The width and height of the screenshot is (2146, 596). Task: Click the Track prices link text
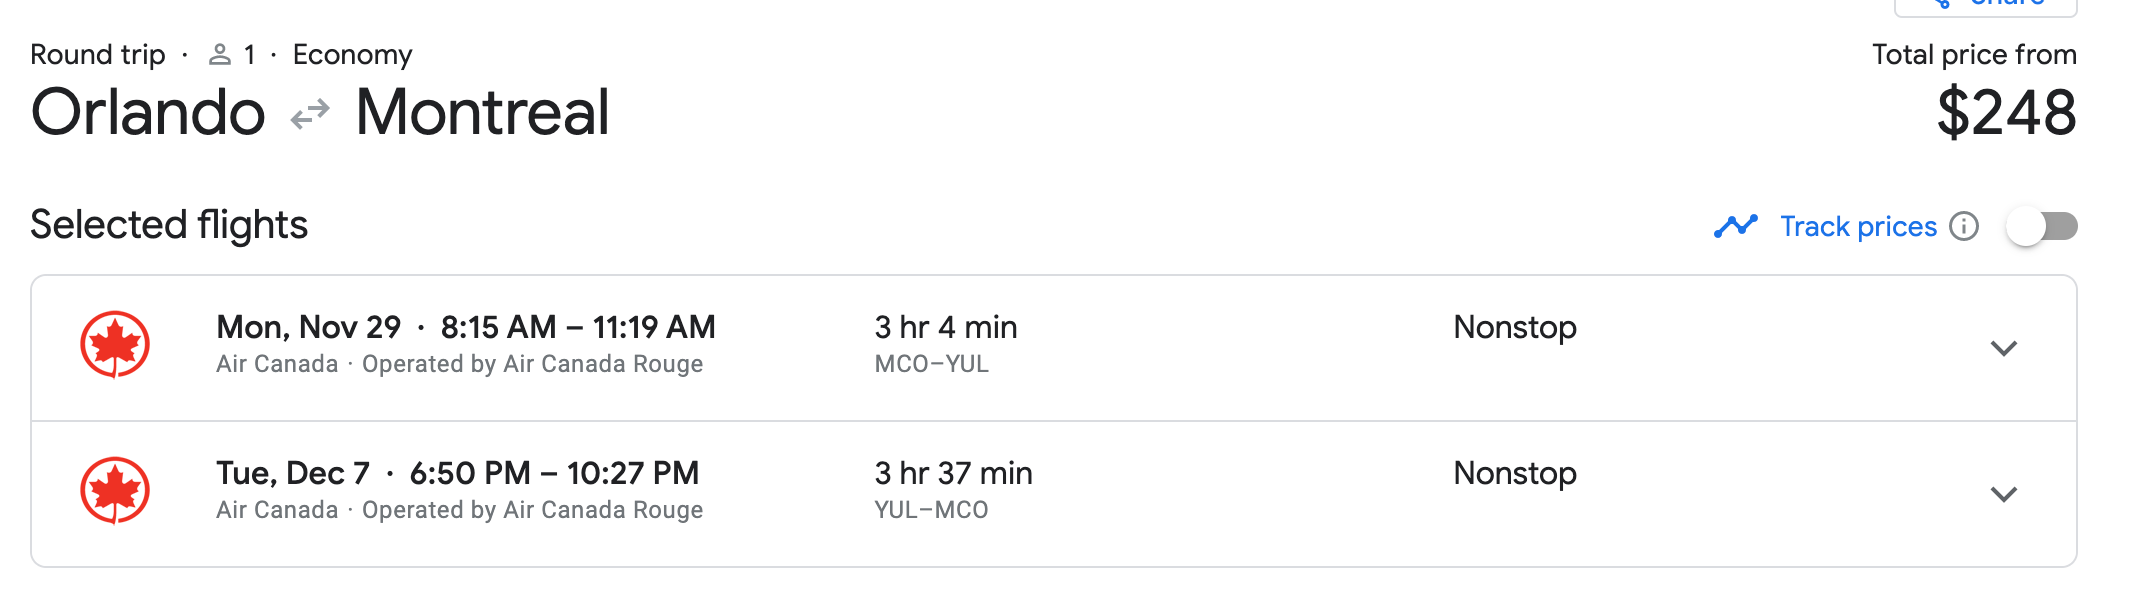pyautogui.click(x=1858, y=227)
